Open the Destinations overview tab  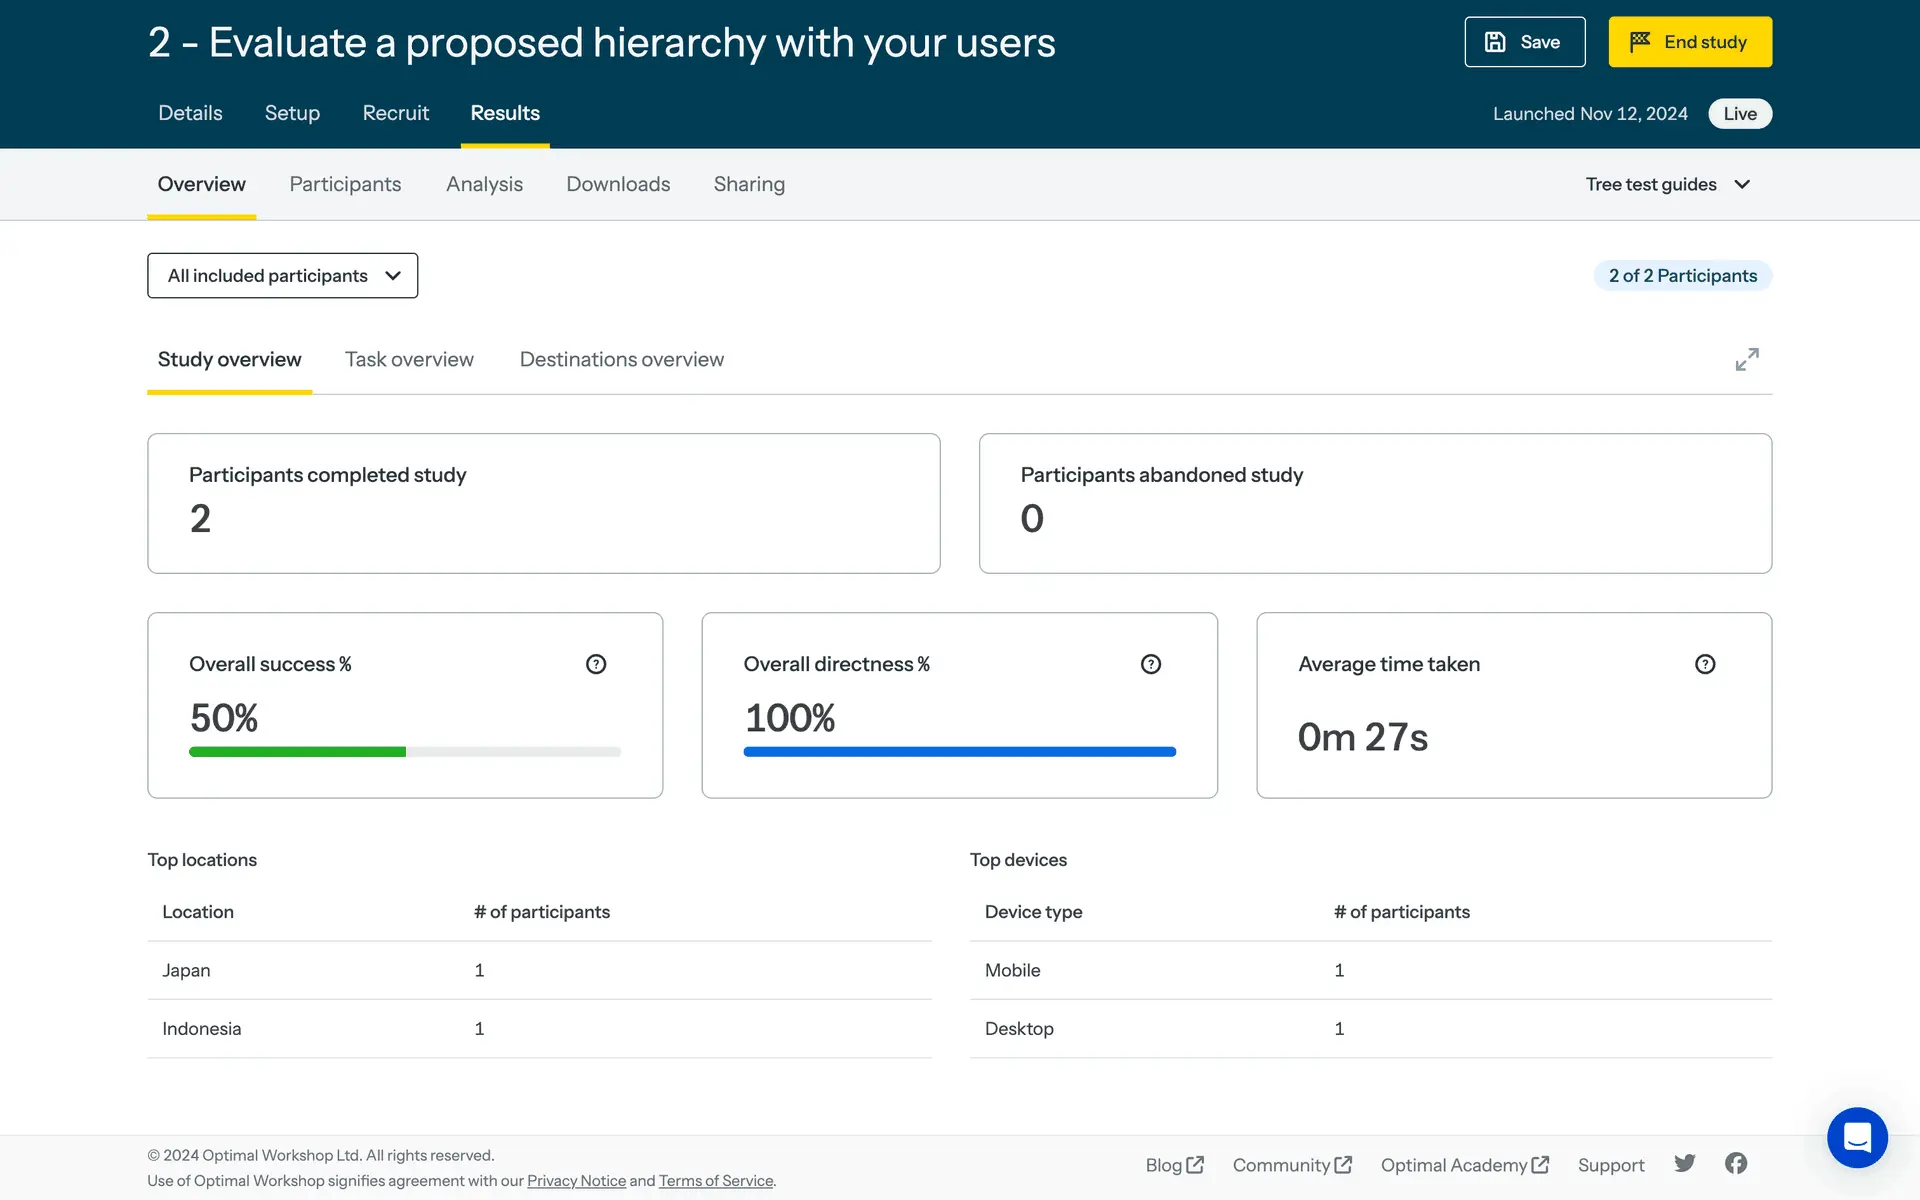click(621, 360)
